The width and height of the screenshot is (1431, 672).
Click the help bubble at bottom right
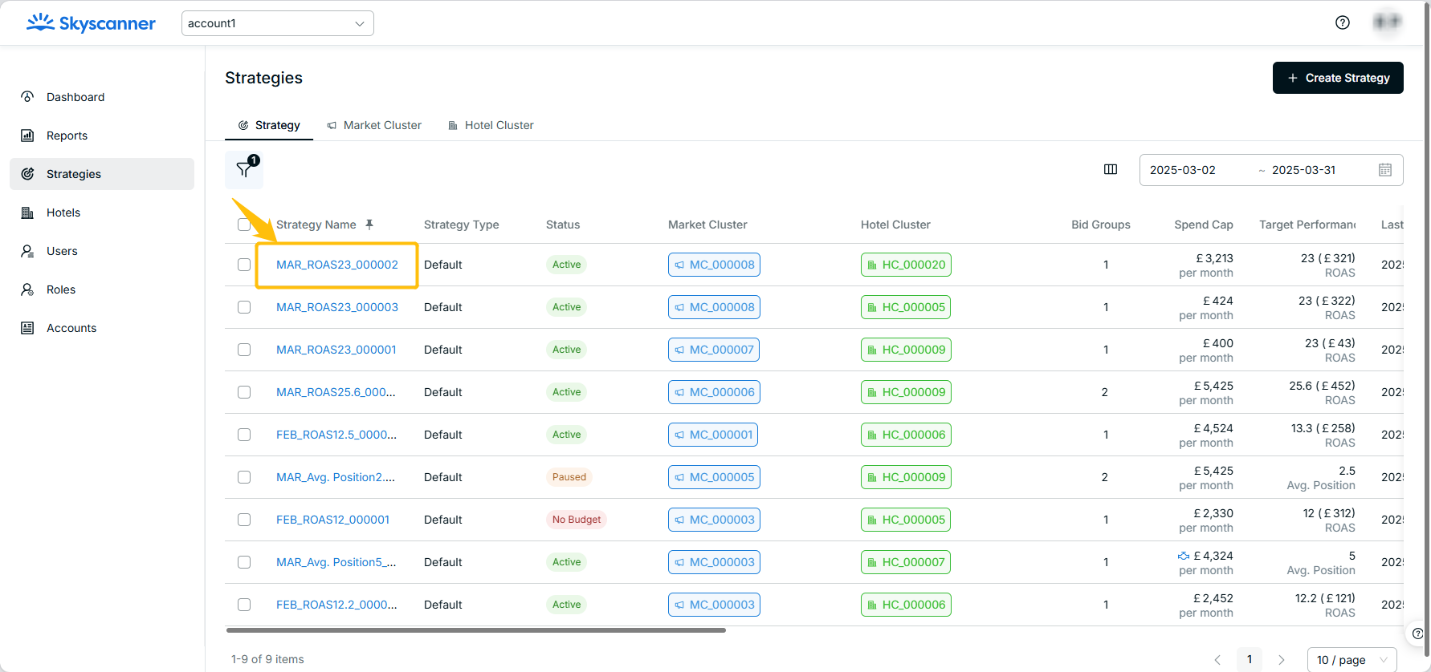(1417, 633)
